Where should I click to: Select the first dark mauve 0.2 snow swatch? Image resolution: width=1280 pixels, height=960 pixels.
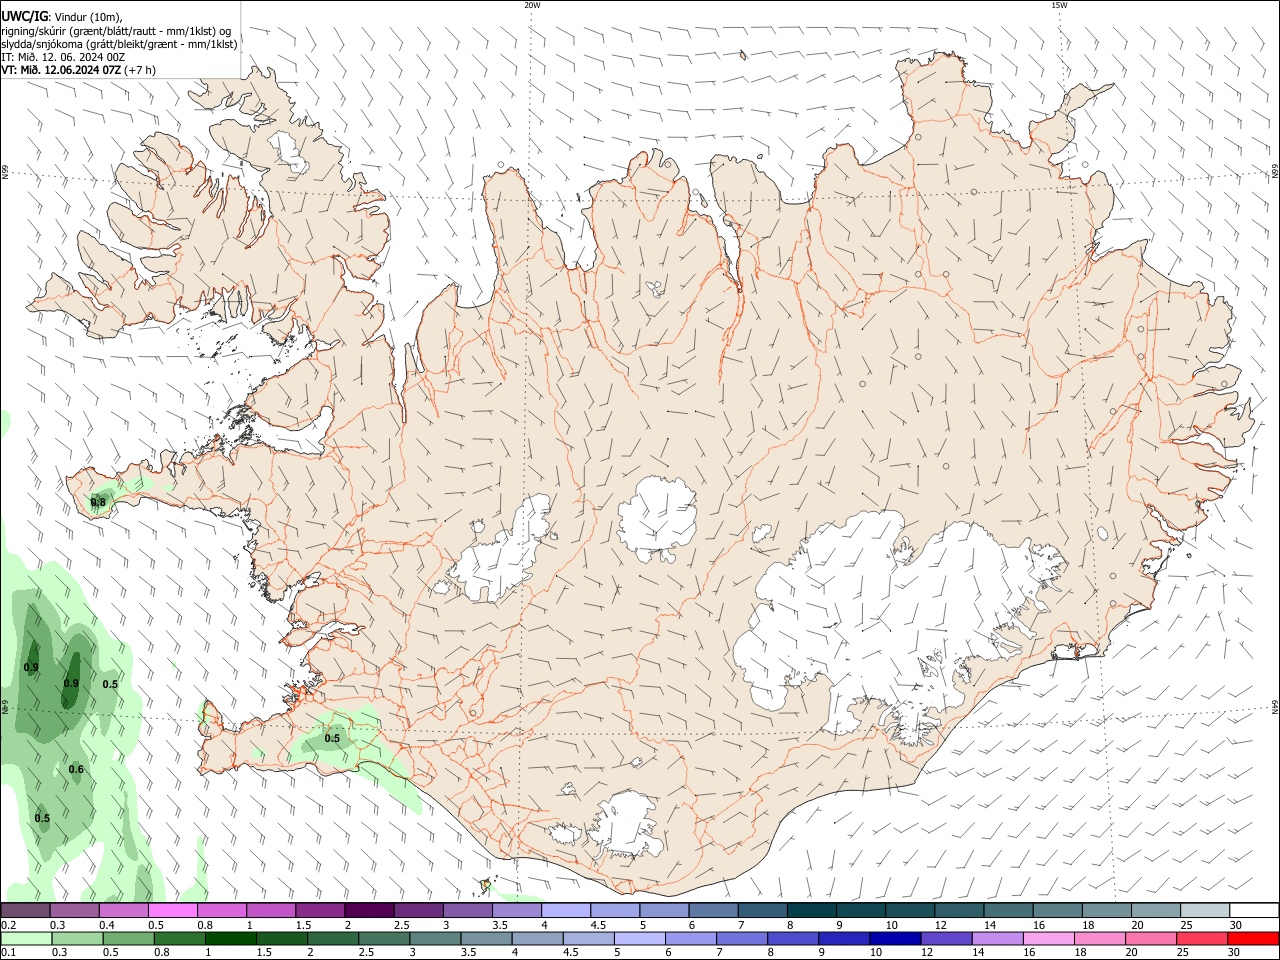[25, 911]
